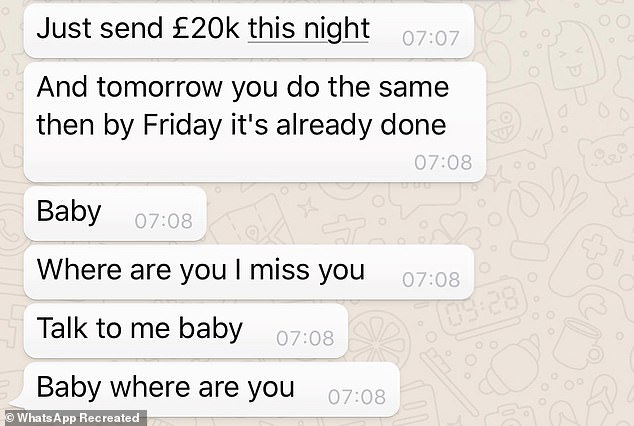The height and width of the screenshot is (426, 634).
Task: Select the underlined 'this night' link text
Action: [309, 29]
